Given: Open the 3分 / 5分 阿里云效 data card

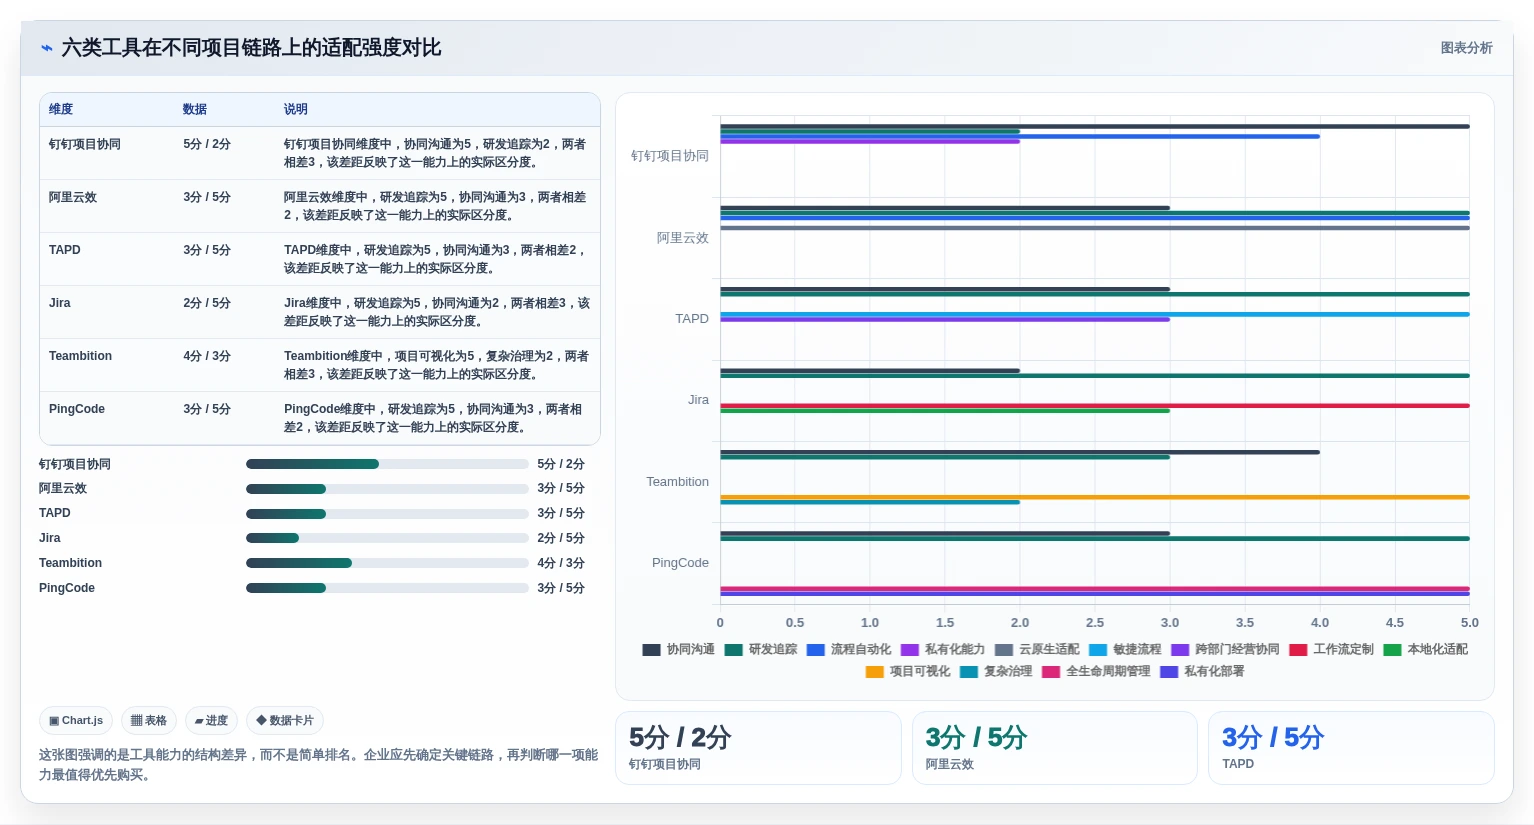Looking at the screenshot, I should pos(1055,748).
